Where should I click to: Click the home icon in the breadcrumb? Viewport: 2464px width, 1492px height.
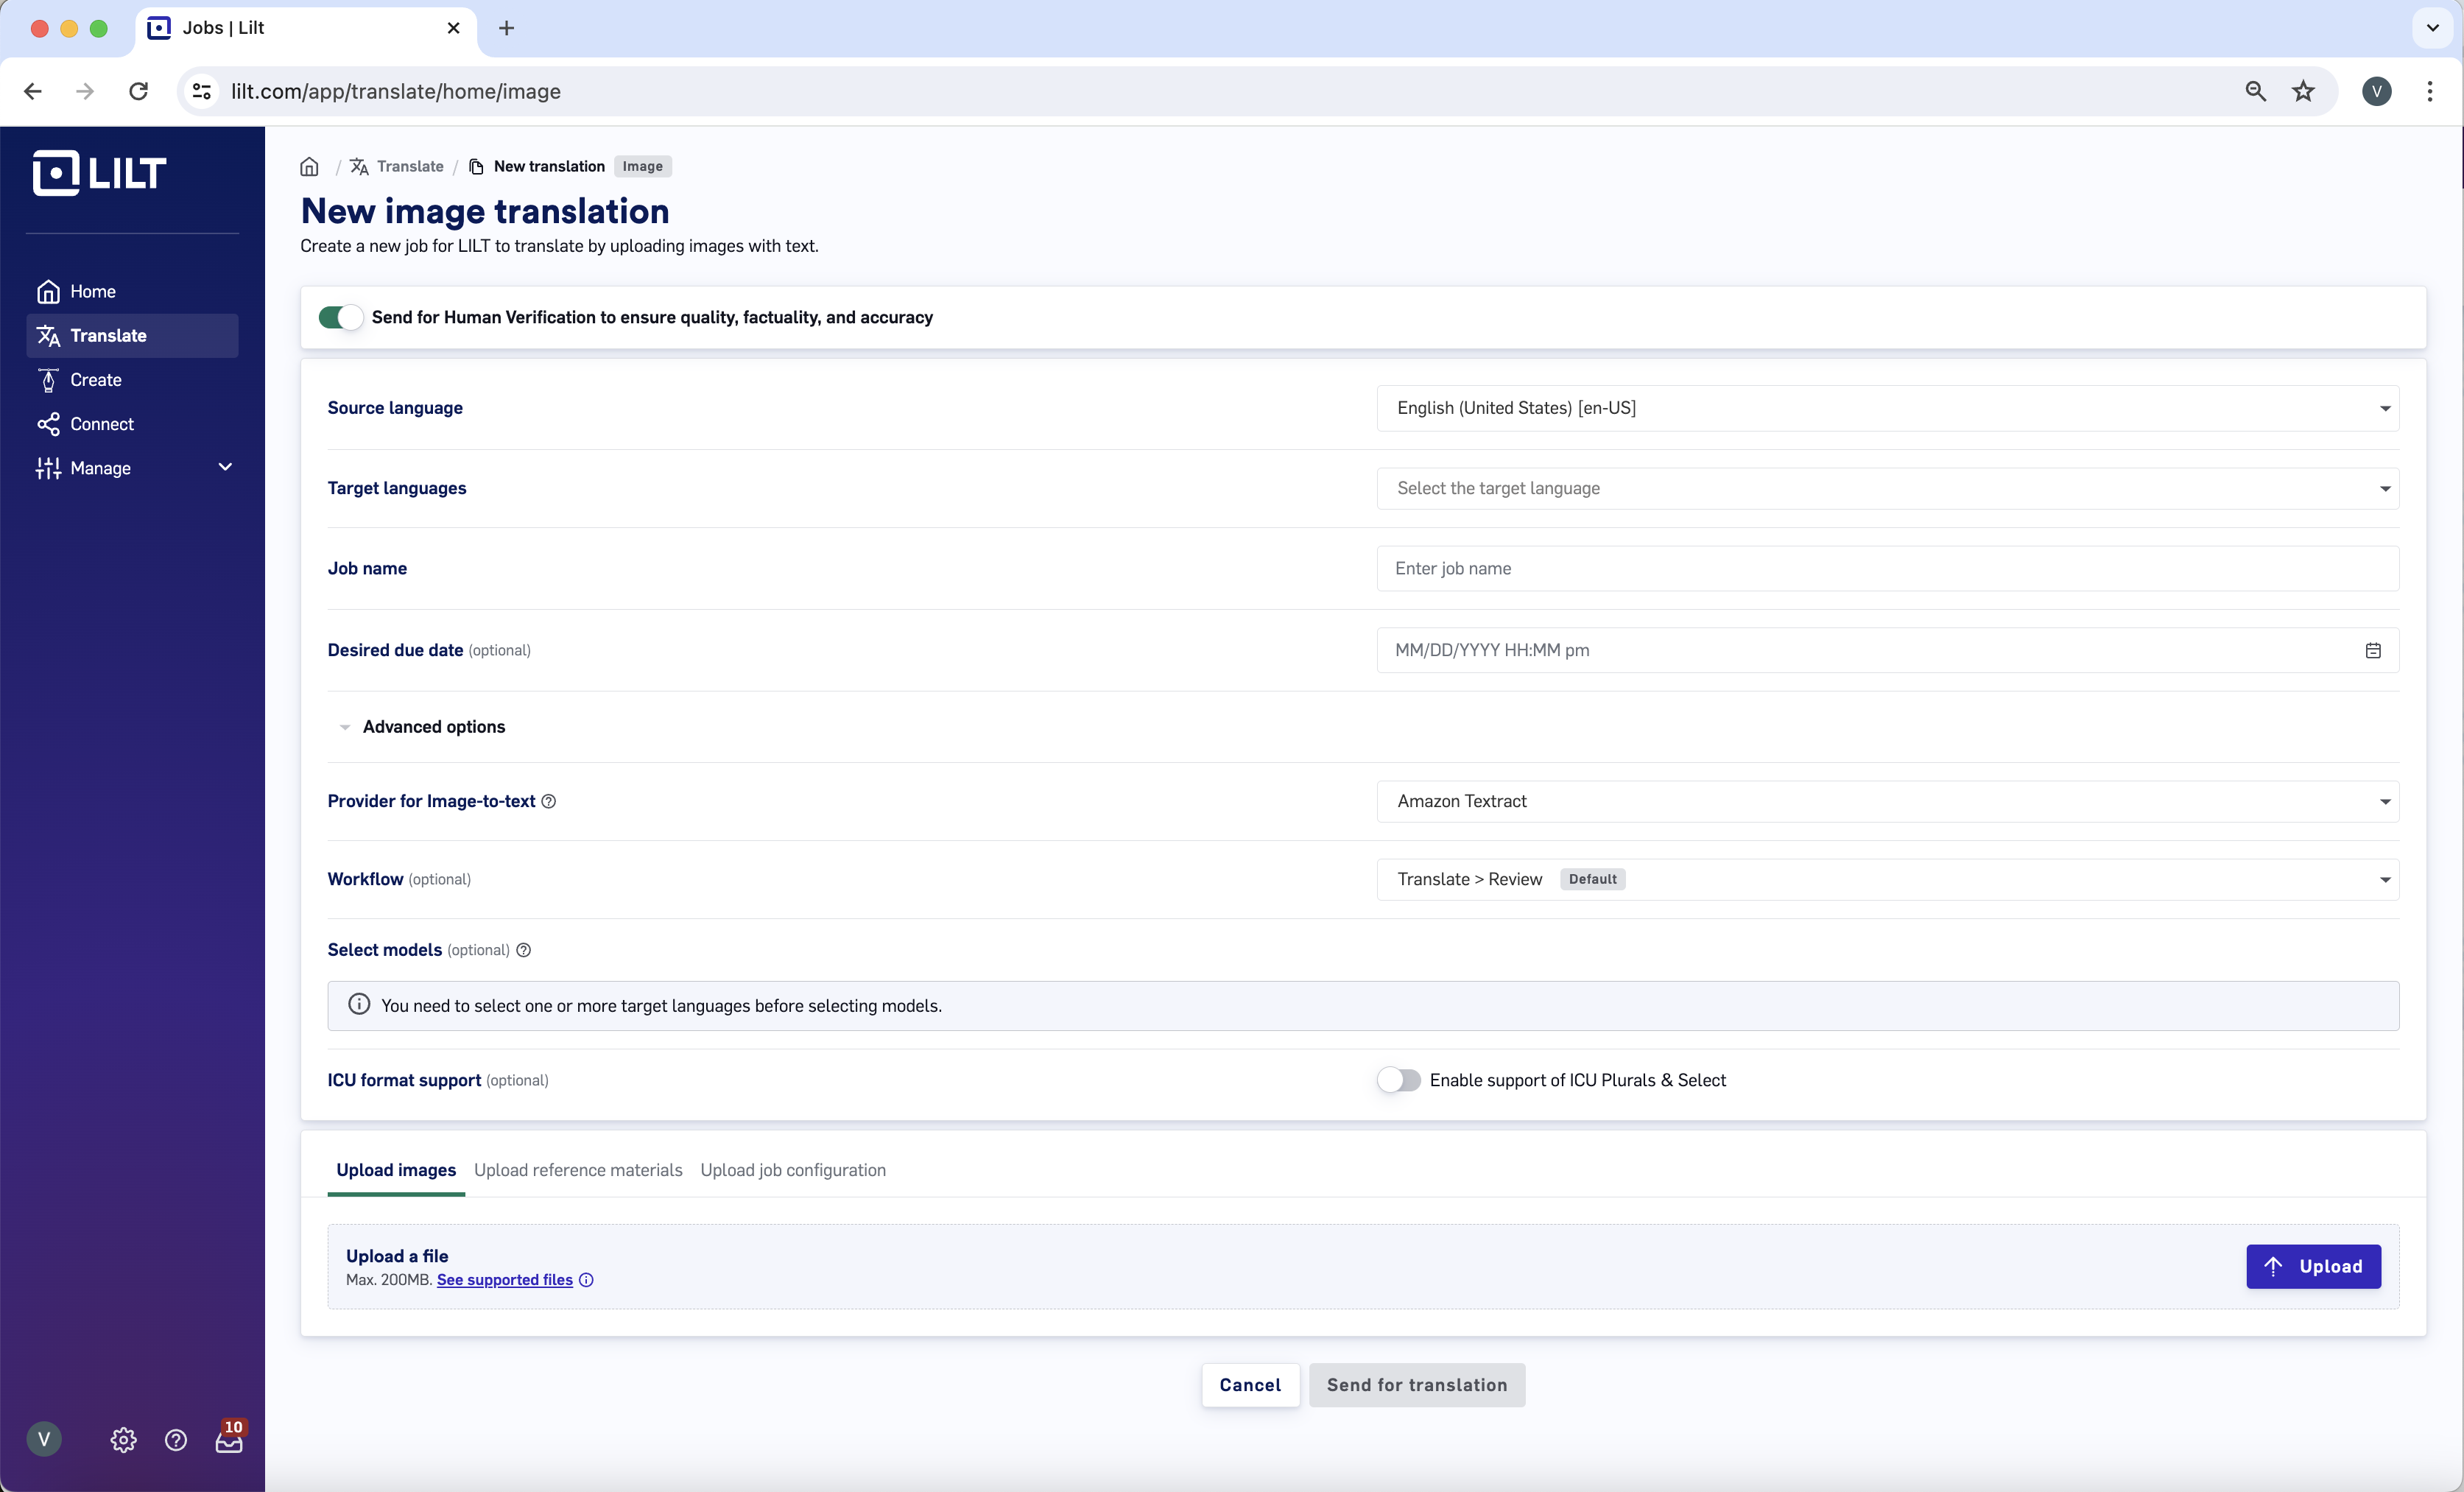click(309, 166)
